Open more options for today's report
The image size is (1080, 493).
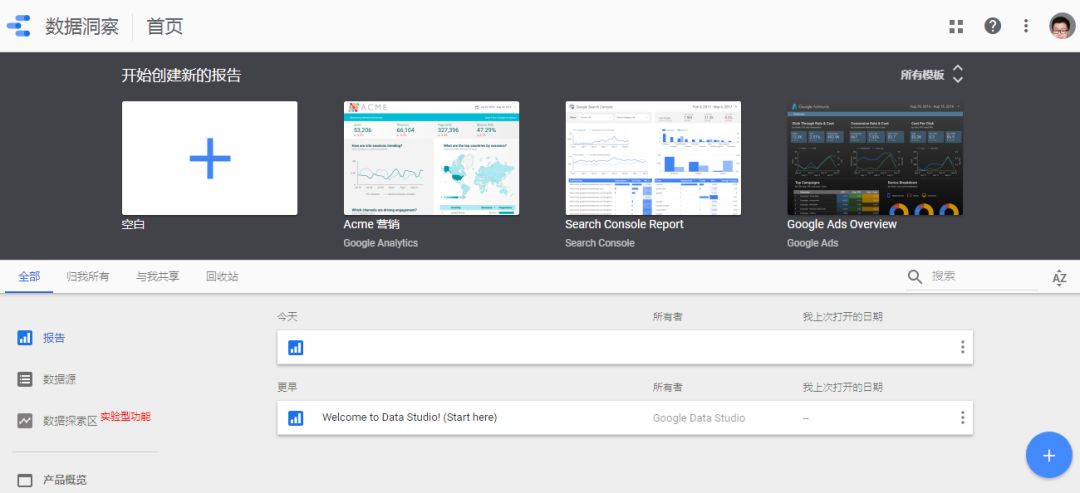tap(962, 347)
